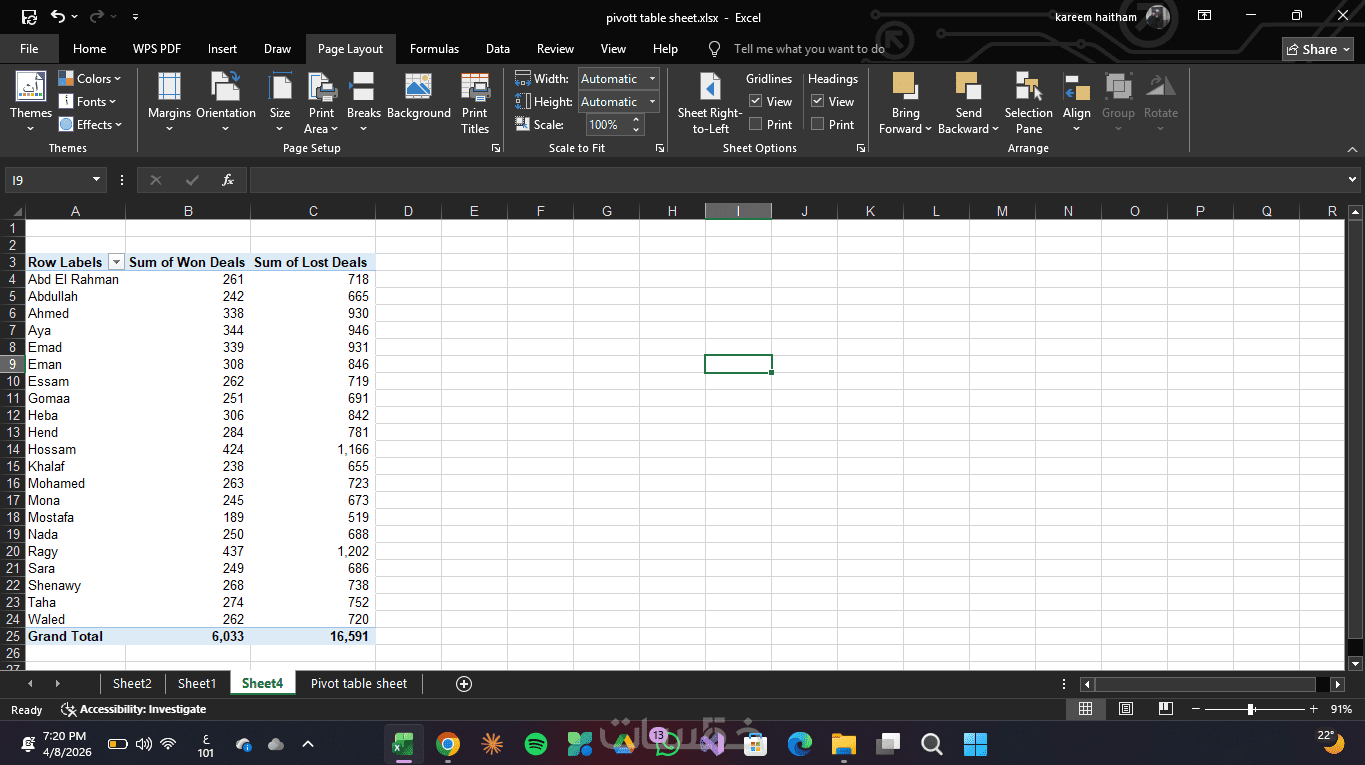Switch to the Insert tab
The image size is (1365, 765).
(x=222, y=48)
